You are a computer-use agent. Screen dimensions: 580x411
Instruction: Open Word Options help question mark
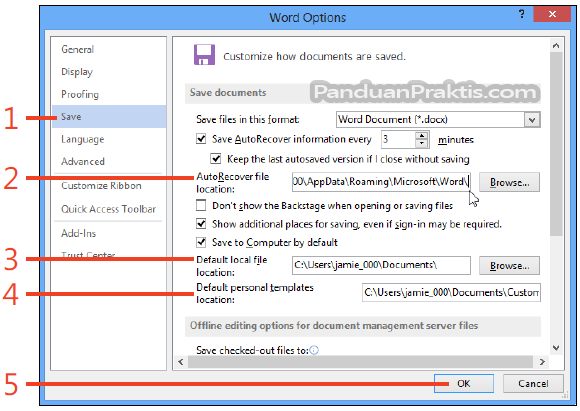(522, 14)
